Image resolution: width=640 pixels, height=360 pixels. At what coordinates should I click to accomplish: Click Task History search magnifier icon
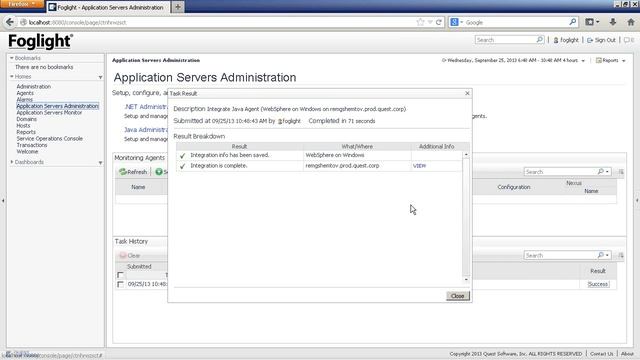601,256
